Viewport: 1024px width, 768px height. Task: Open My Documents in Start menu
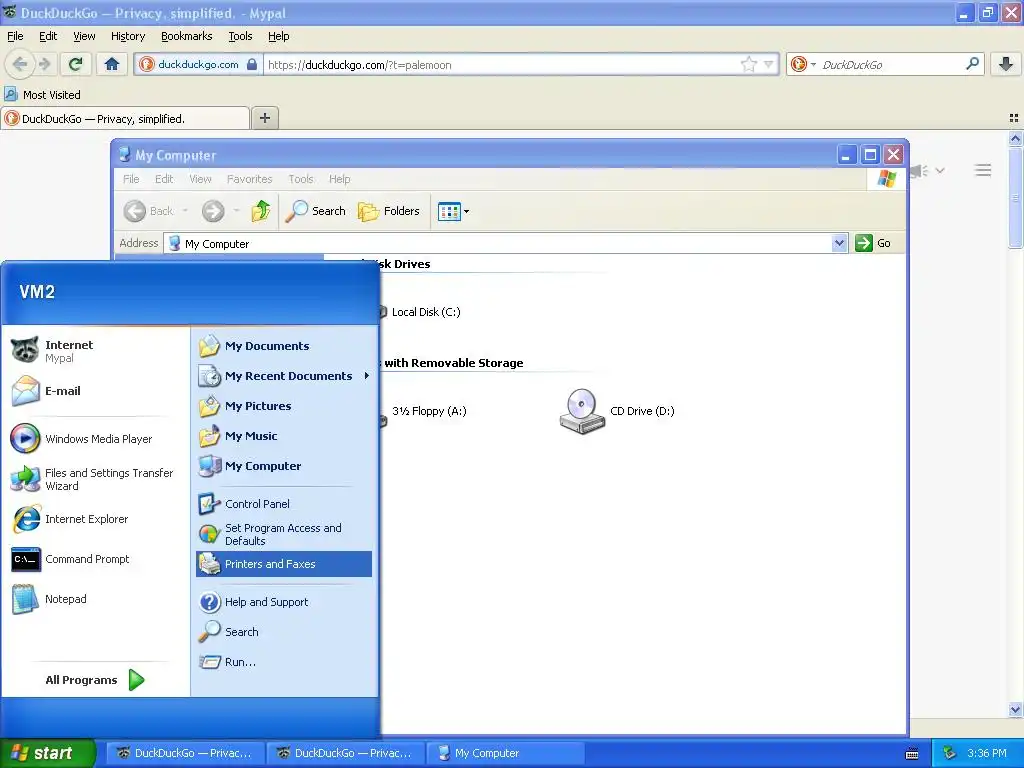[283, 346]
